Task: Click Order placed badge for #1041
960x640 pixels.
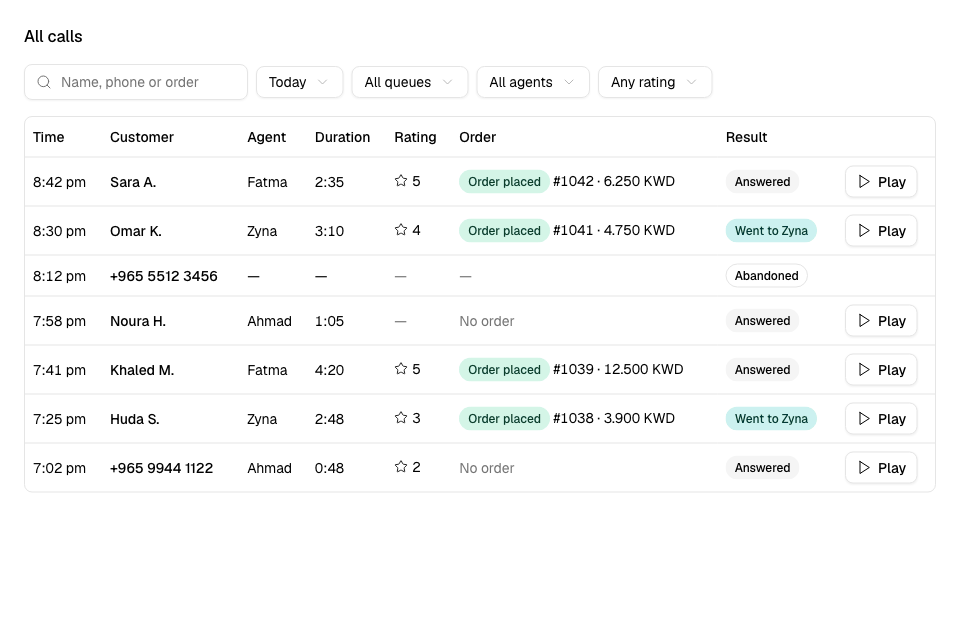Action: 504,230
